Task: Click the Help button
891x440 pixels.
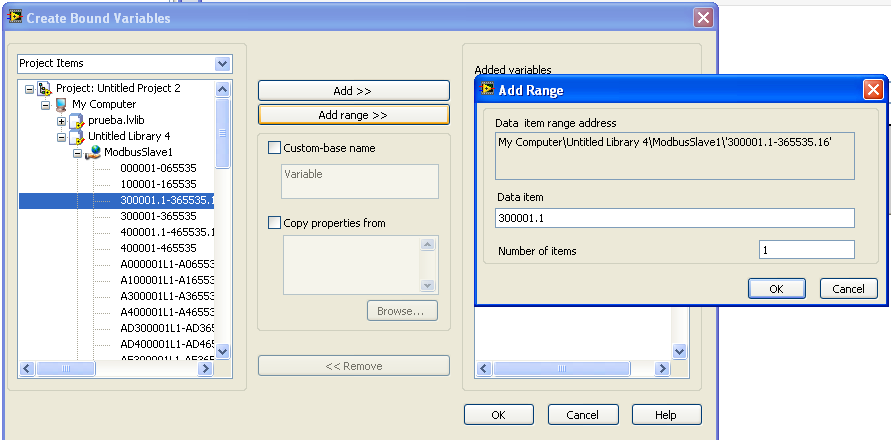Action: 667,414
